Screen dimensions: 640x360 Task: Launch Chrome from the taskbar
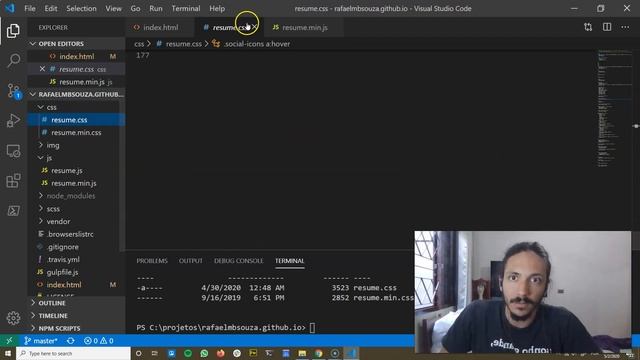(x=318, y=353)
